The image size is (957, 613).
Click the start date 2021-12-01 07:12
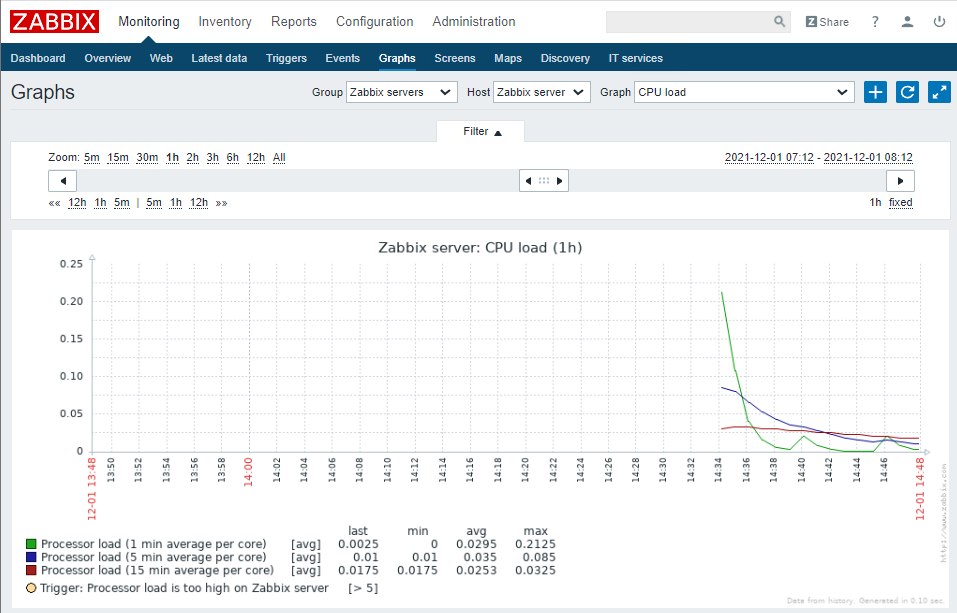click(769, 158)
